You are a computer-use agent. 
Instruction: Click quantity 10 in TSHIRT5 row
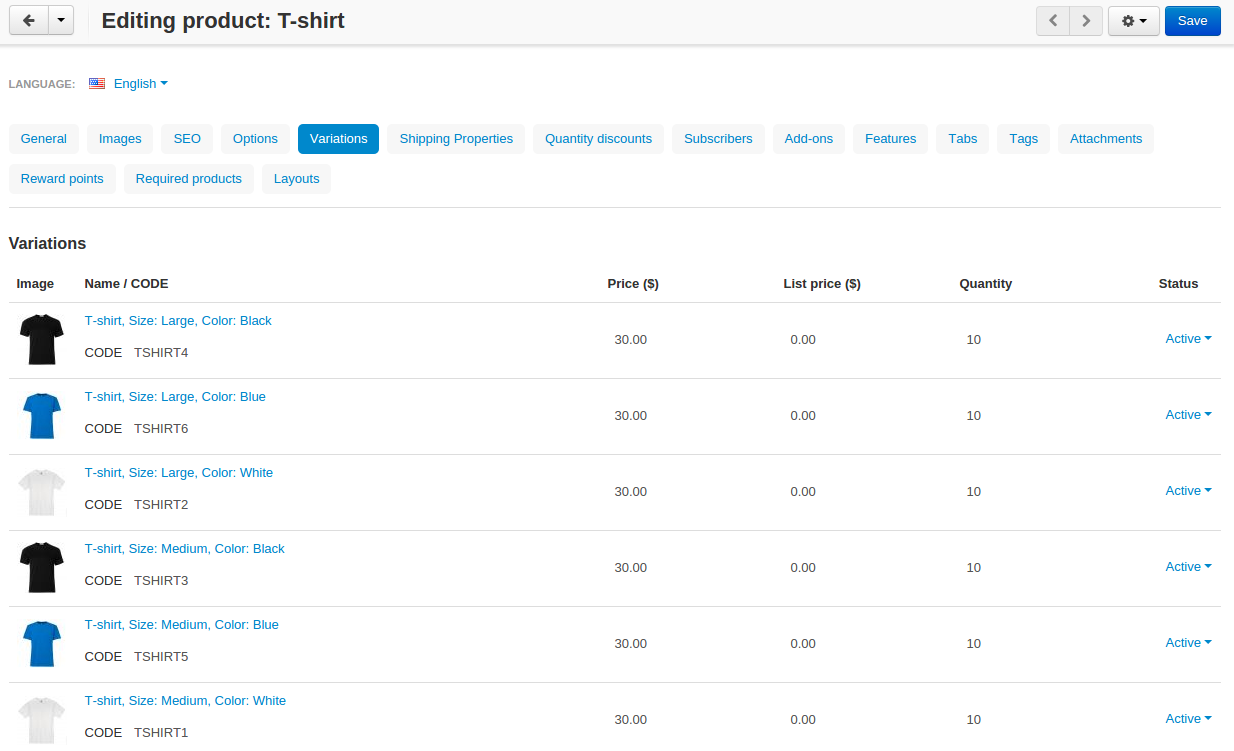point(974,644)
